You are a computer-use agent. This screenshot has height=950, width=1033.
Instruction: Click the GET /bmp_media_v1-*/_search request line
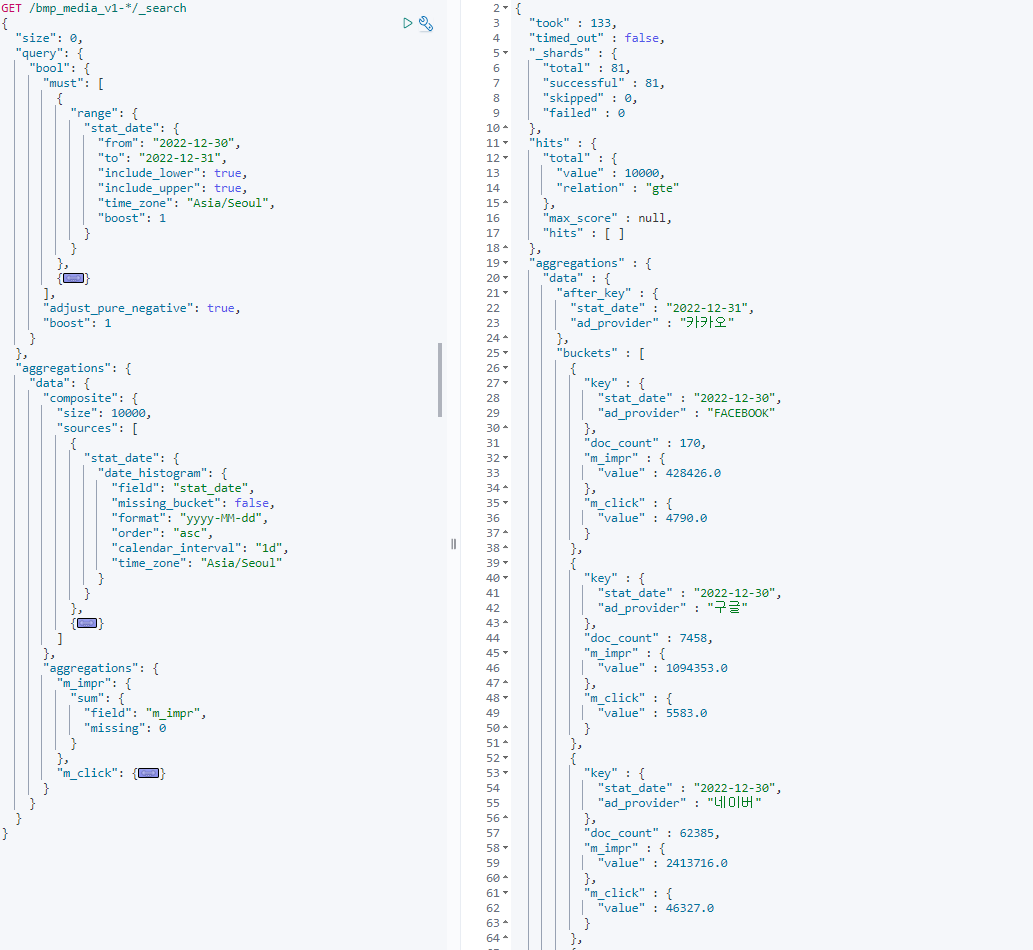pyautogui.click(x=94, y=8)
